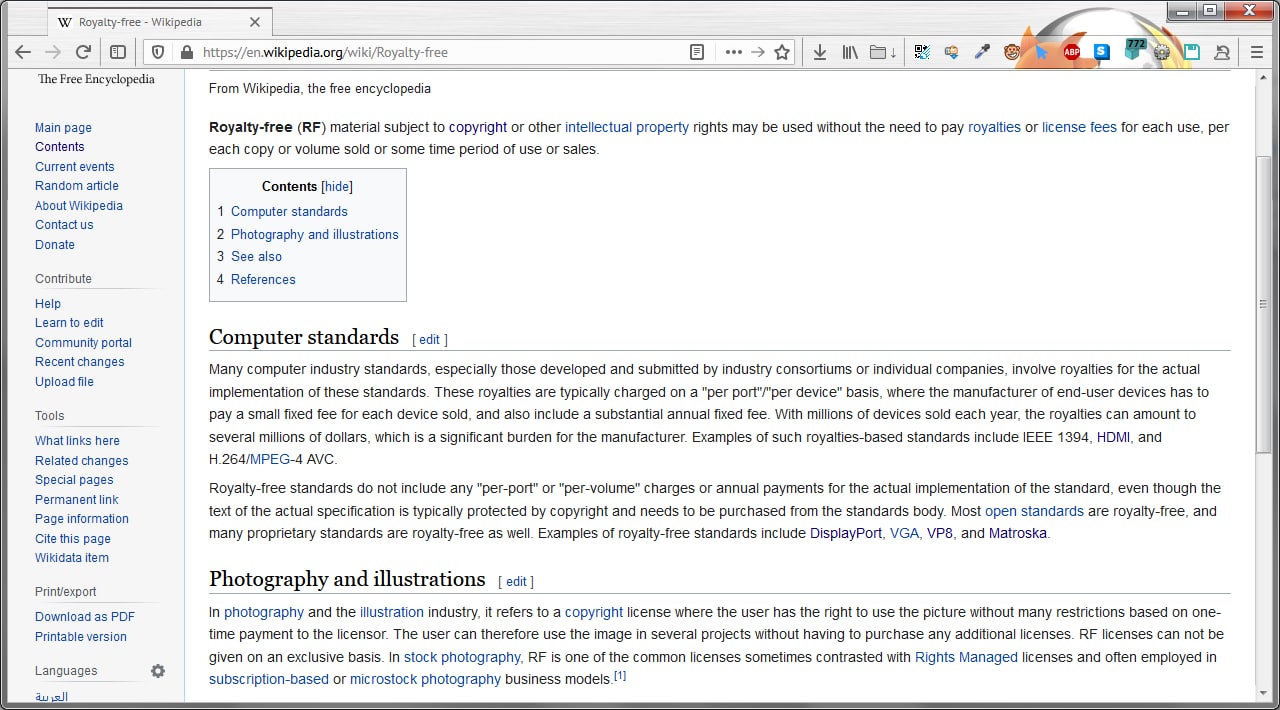The width and height of the screenshot is (1280, 710).
Task: Open the extension with 772 badge
Action: tap(1134, 50)
